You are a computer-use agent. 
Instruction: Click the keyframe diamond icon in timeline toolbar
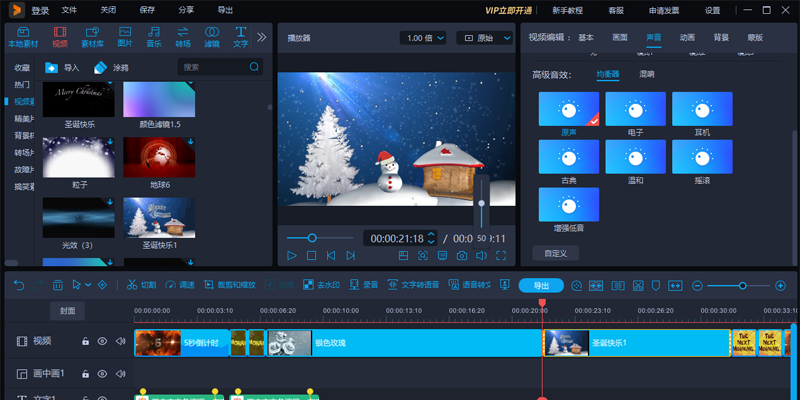tap(102, 285)
